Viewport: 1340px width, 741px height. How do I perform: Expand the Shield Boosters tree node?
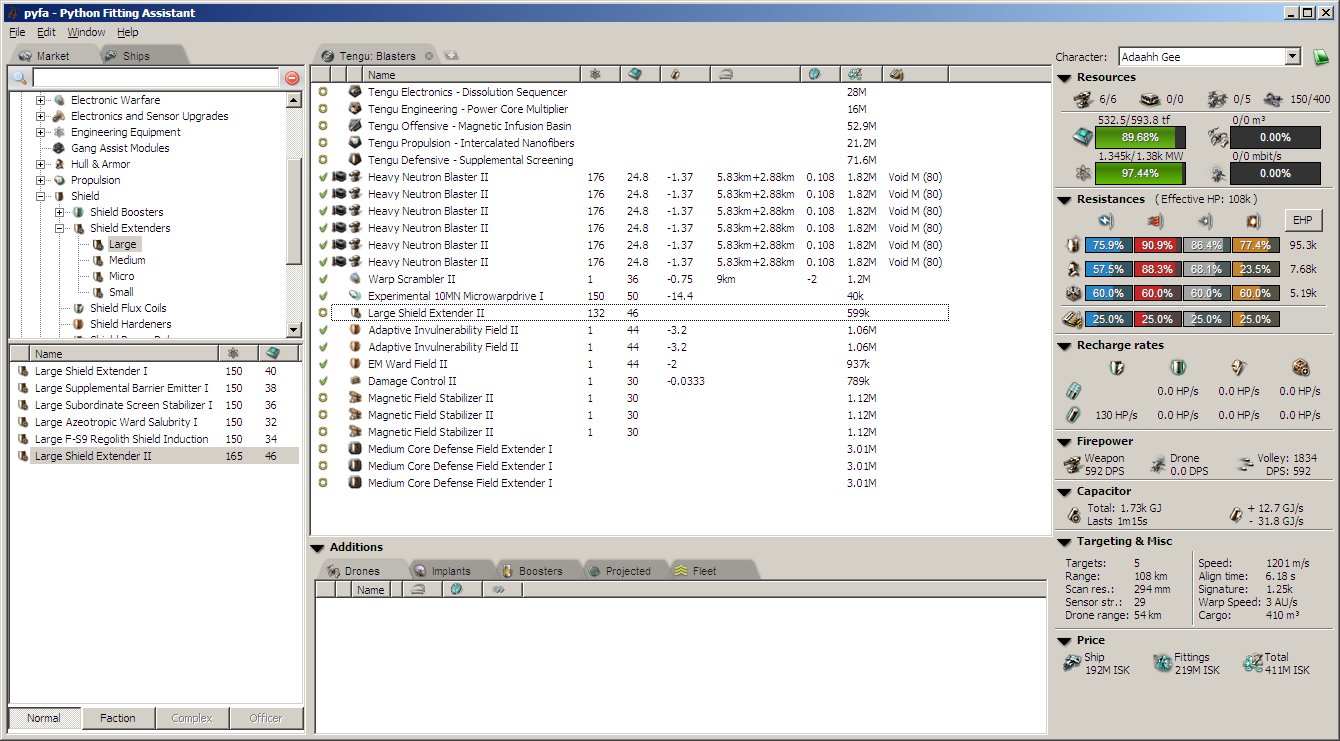[x=60, y=212]
